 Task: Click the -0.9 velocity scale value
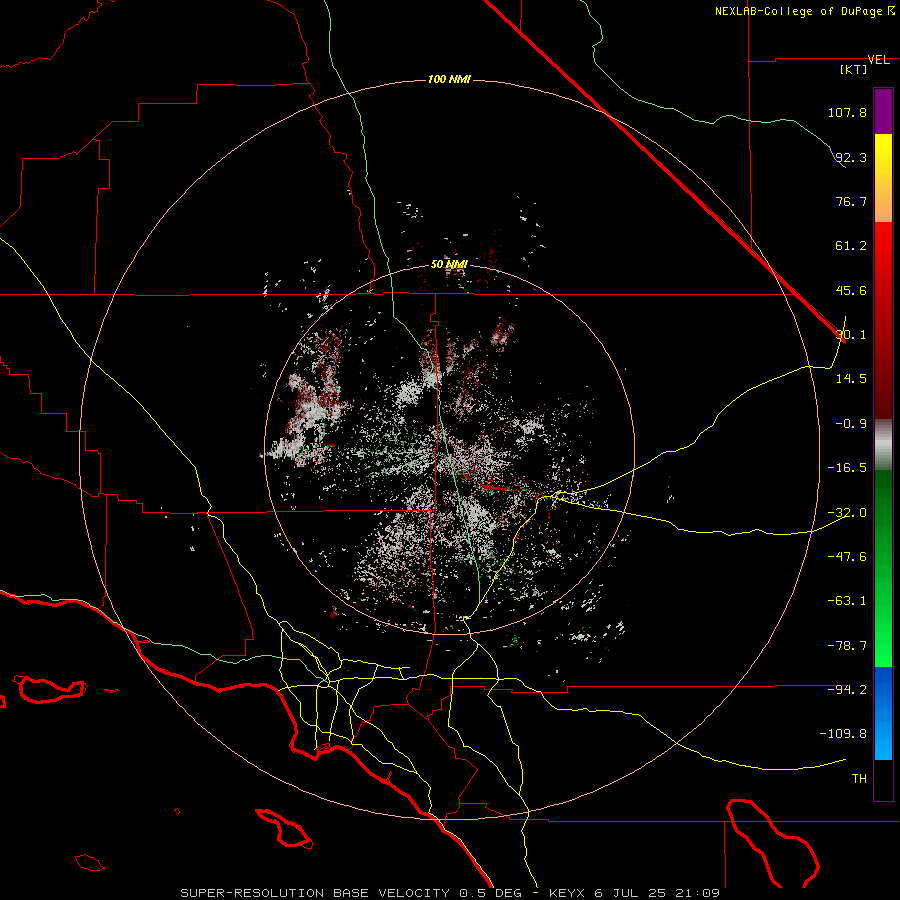[x=851, y=424]
